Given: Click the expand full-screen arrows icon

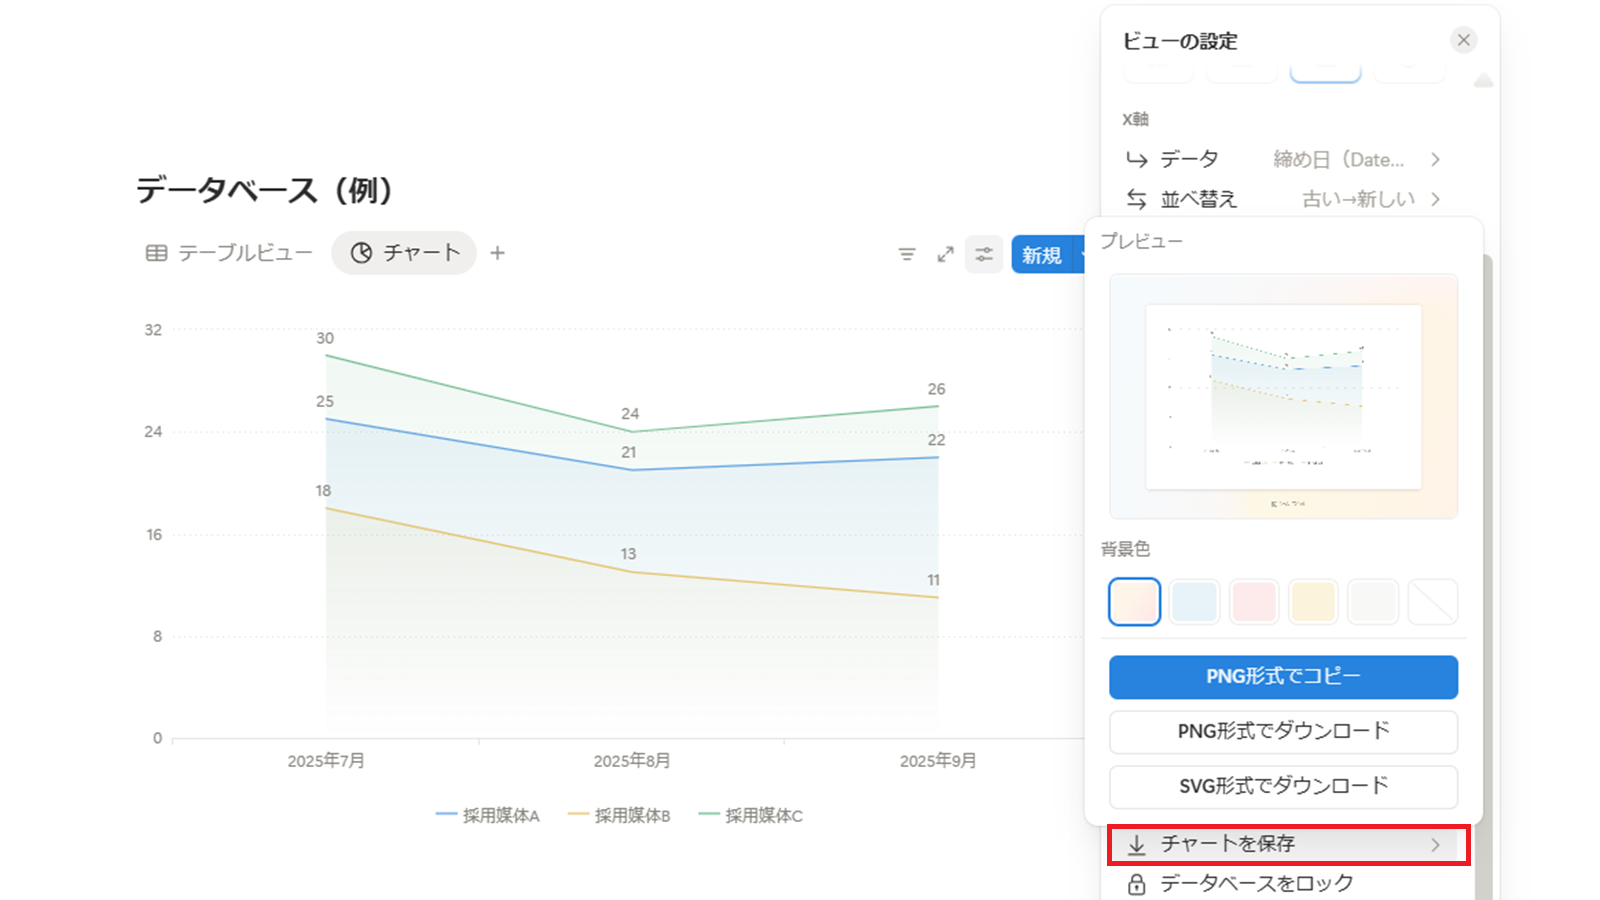Looking at the screenshot, I should [945, 255].
